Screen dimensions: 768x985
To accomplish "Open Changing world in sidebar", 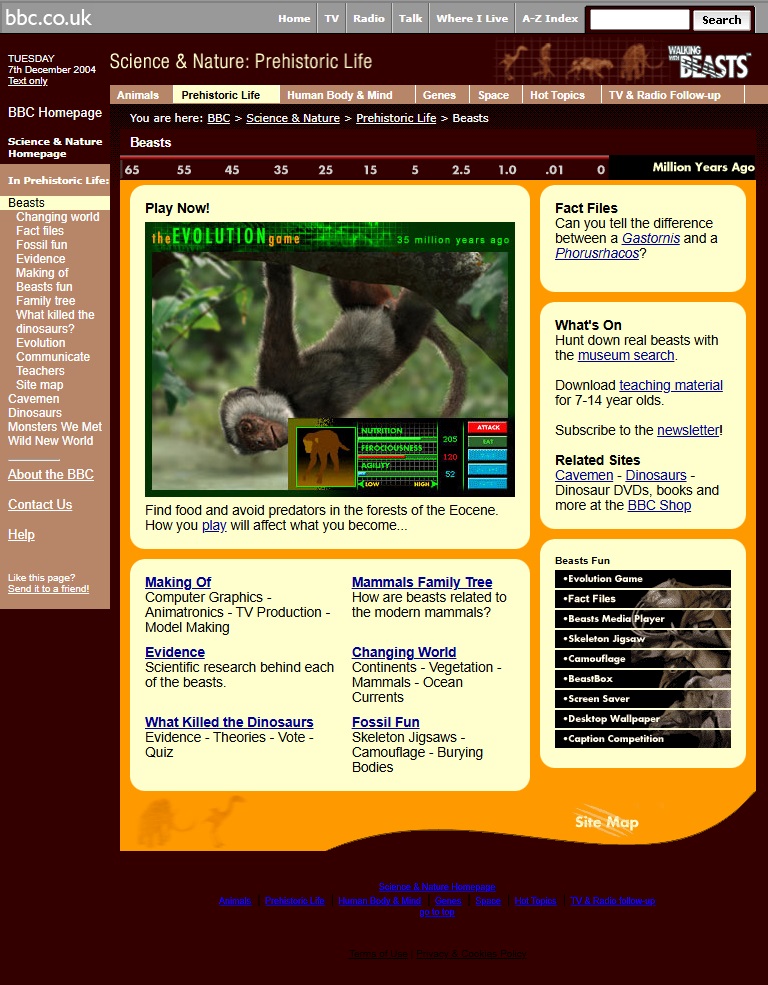I will 58,217.
